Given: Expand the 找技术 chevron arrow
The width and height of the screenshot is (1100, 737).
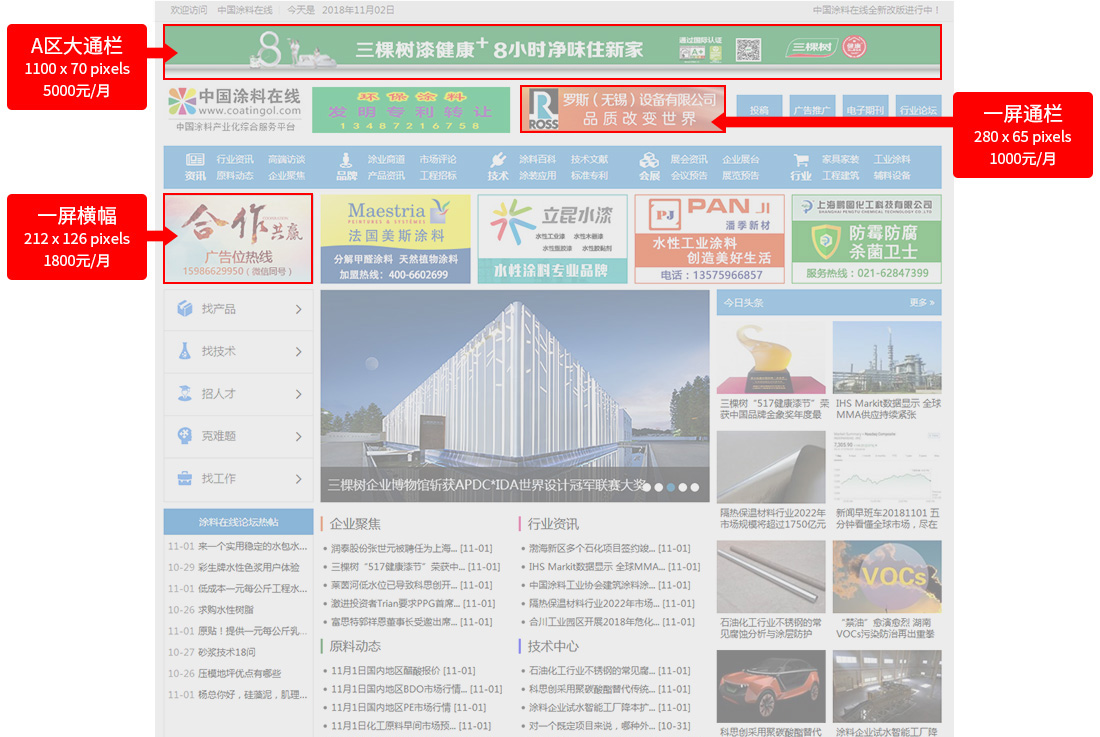Looking at the screenshot, I should point(299,352).
